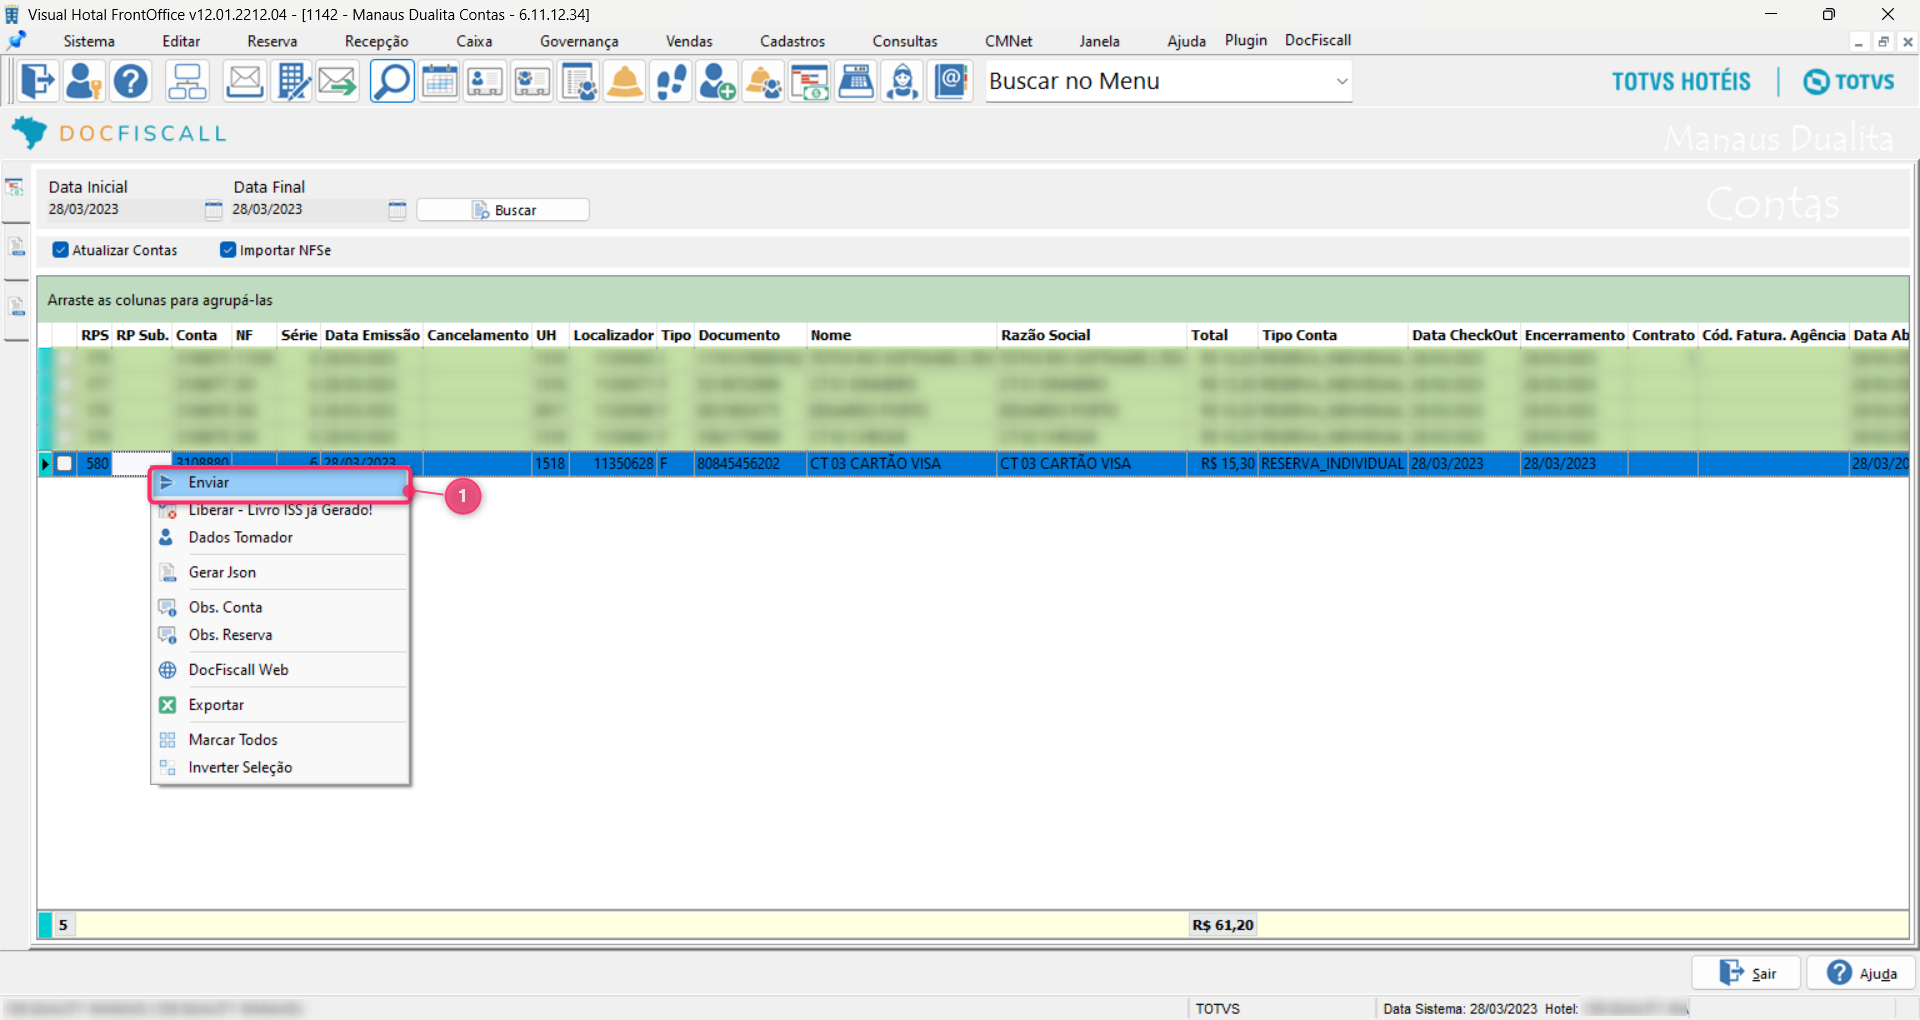Click the footprints toolbar icon
Image resolution: width=1920 pixels, height=1020 pixels.
tap(671, 81)
